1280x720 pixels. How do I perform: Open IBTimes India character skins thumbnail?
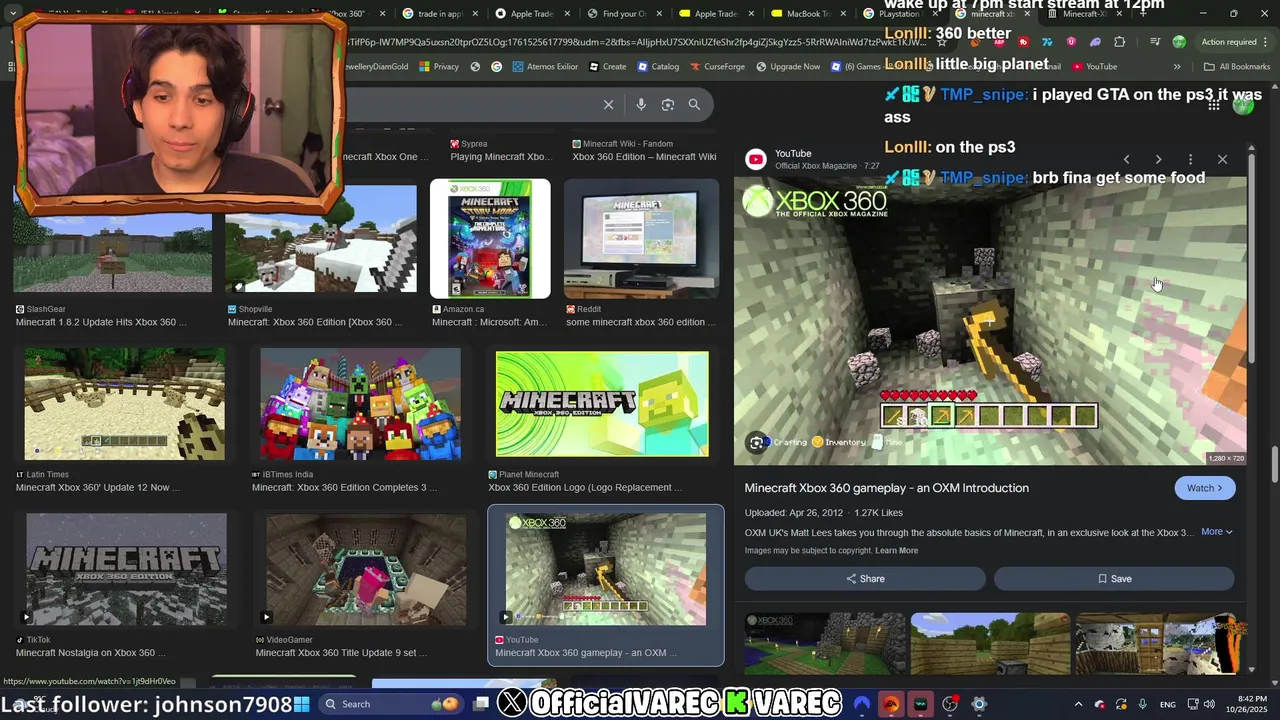coord(360,404)
